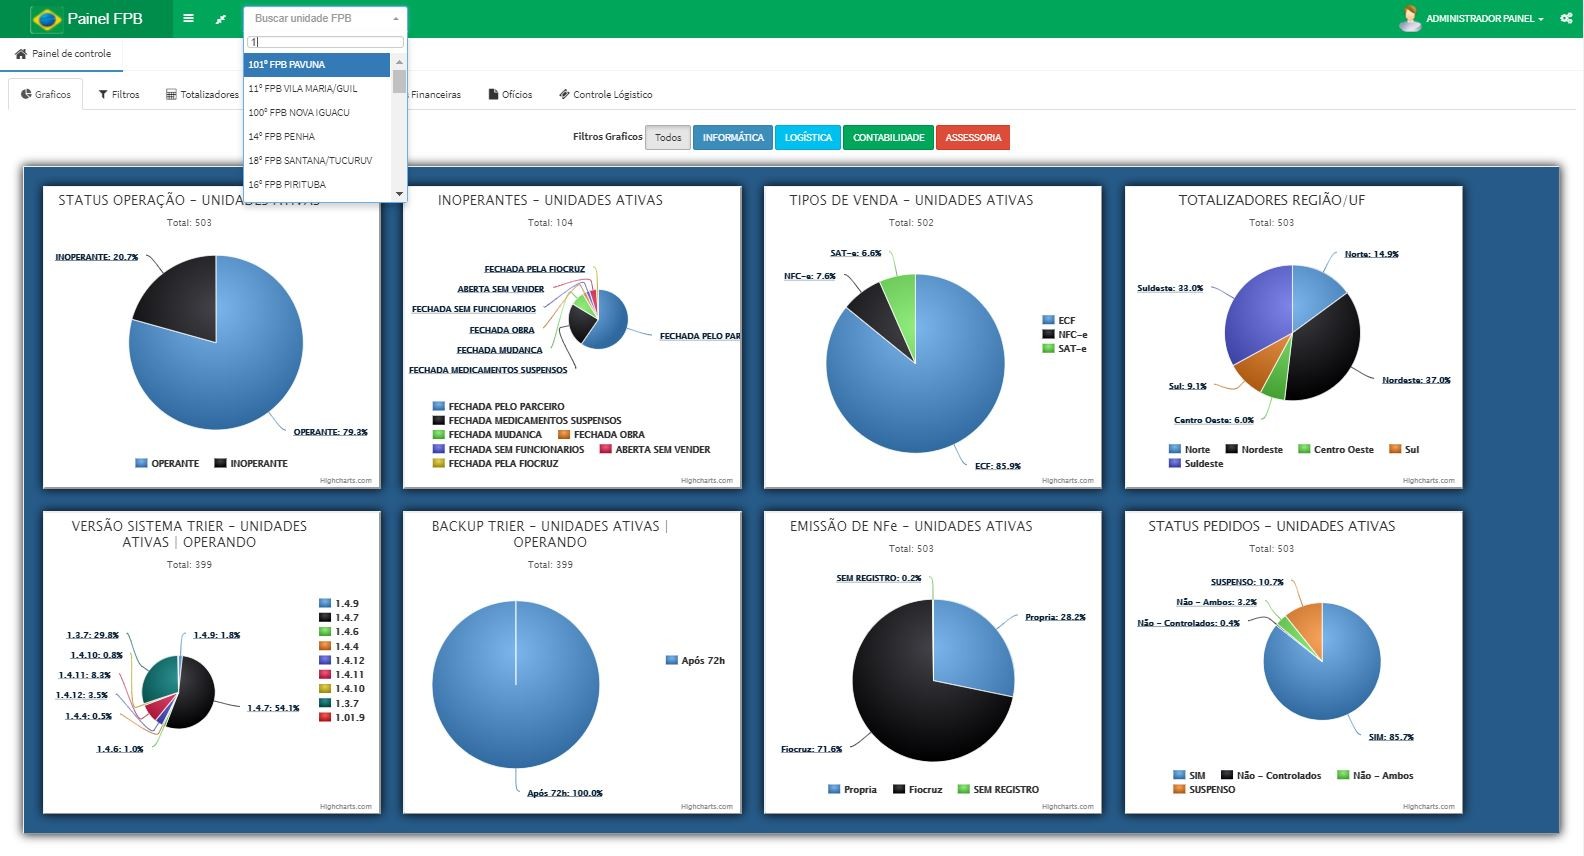The image size is (1584, 856).
Task: Open the Financeiras tab
Action: click(x=436, y=95)
